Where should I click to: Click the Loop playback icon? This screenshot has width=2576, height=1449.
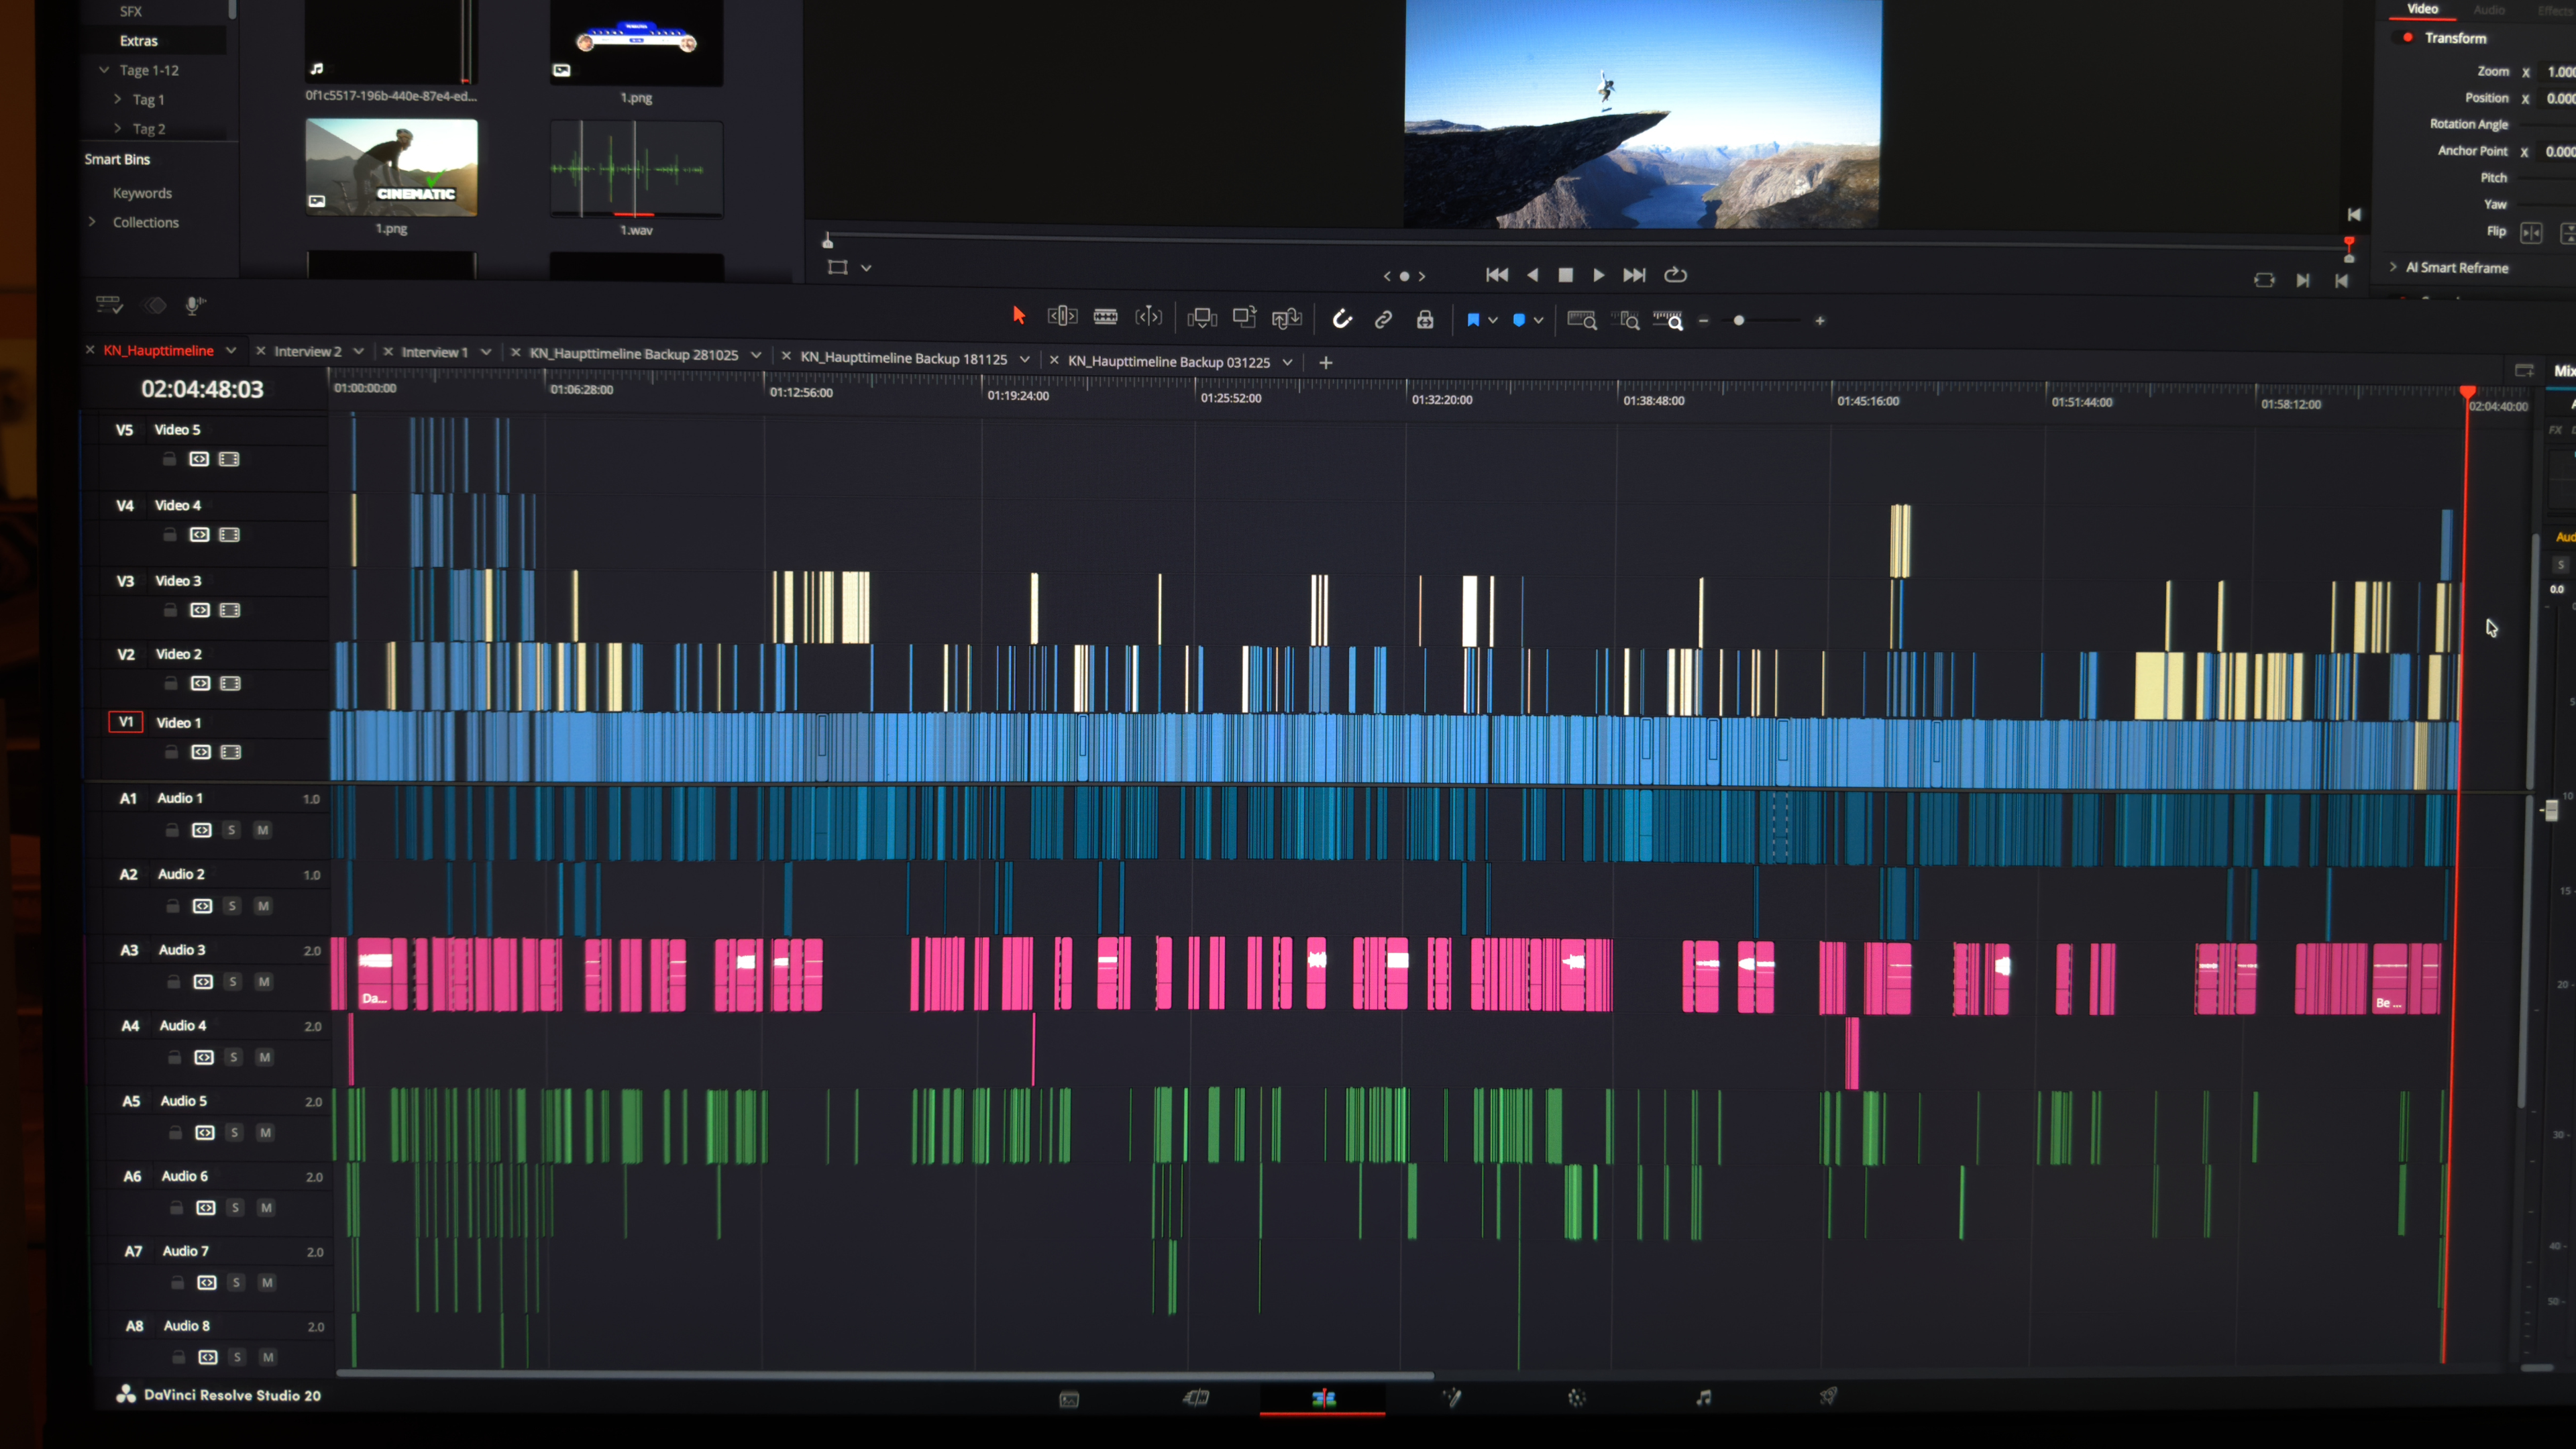point(1675,275)
